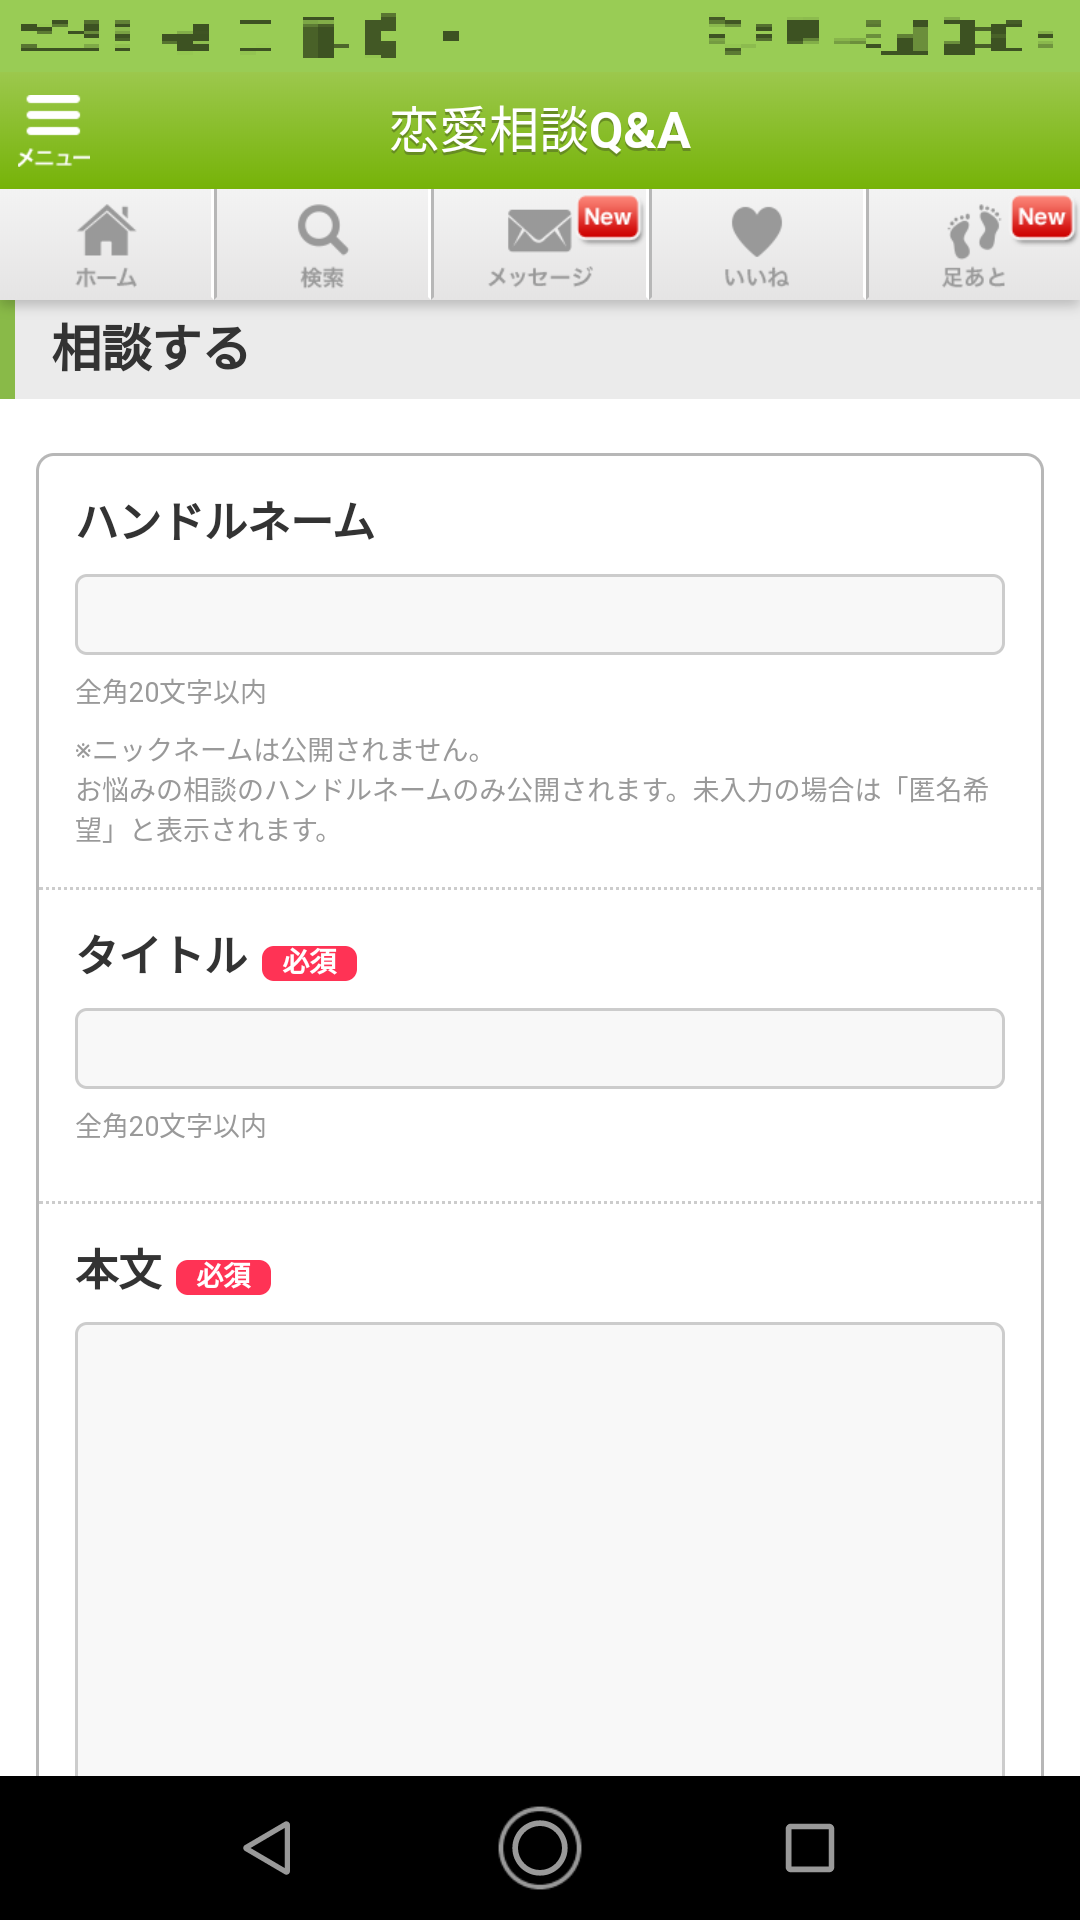Tap the メニュー label under hamburger
Viewport: 1080px width, 1920px height.
point(54,158)
